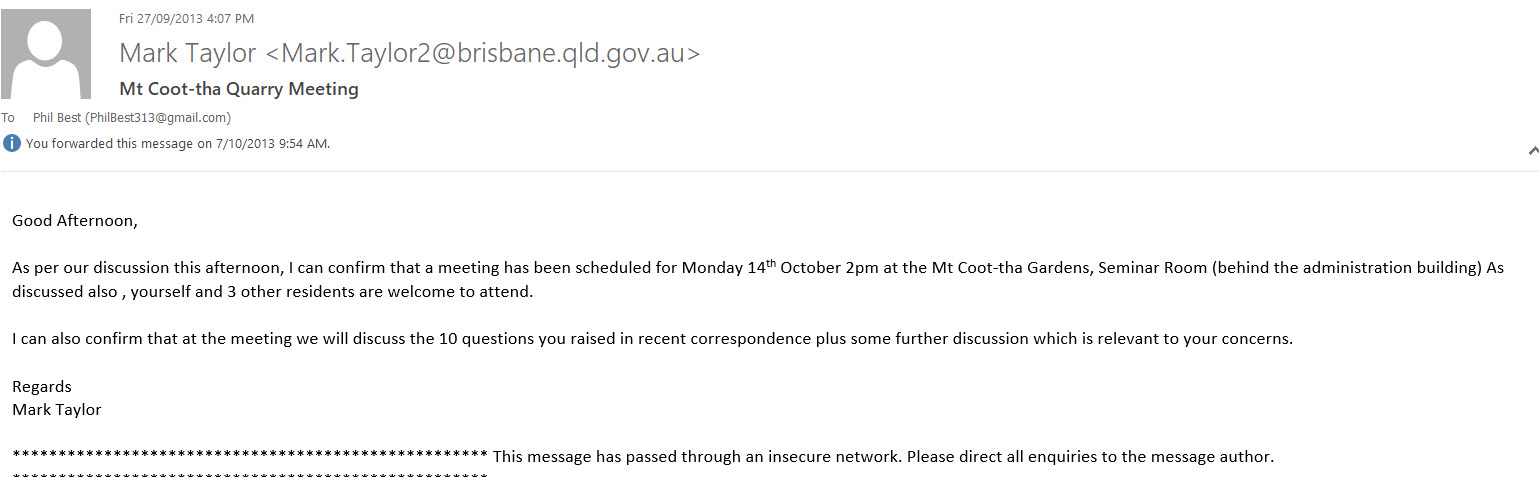Viewport: 1539px width, 477px height.
Task: Click the bottom row of asterisks
Action: pos(250,474)
